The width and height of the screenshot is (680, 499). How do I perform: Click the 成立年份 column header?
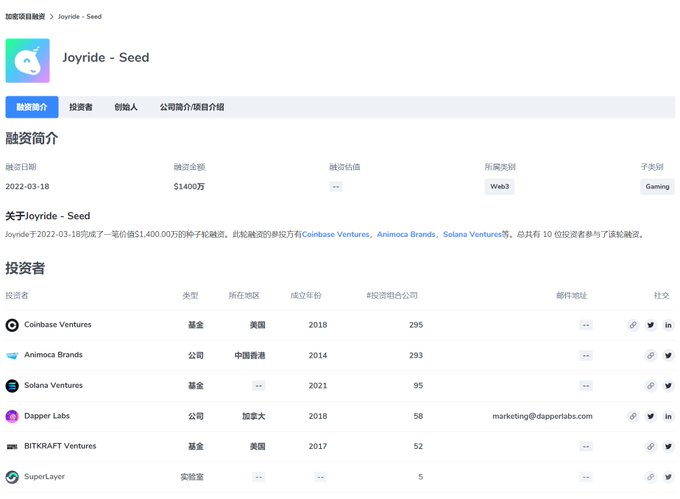click(x=306, y=295)
